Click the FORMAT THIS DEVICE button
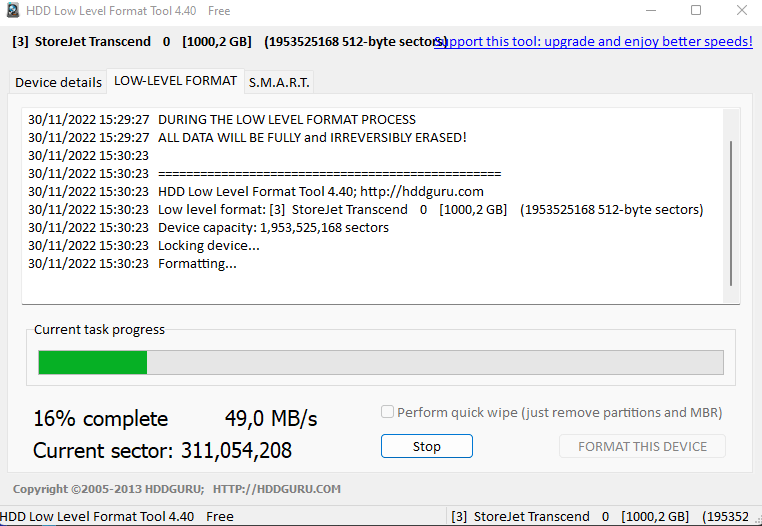 pyautogui.click(x=642, y=447)
